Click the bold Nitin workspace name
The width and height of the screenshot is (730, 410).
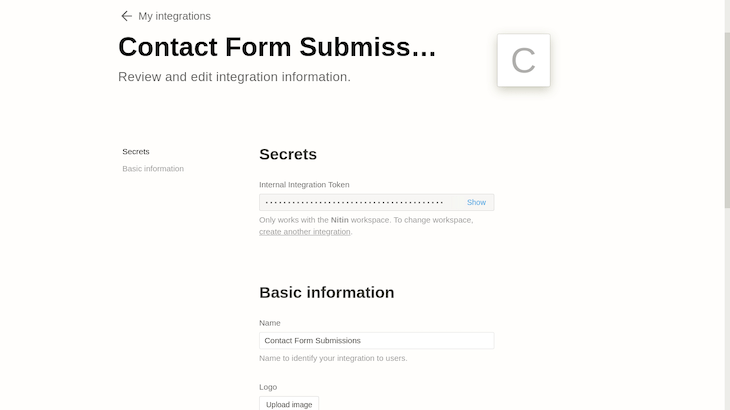click(339, 220)
